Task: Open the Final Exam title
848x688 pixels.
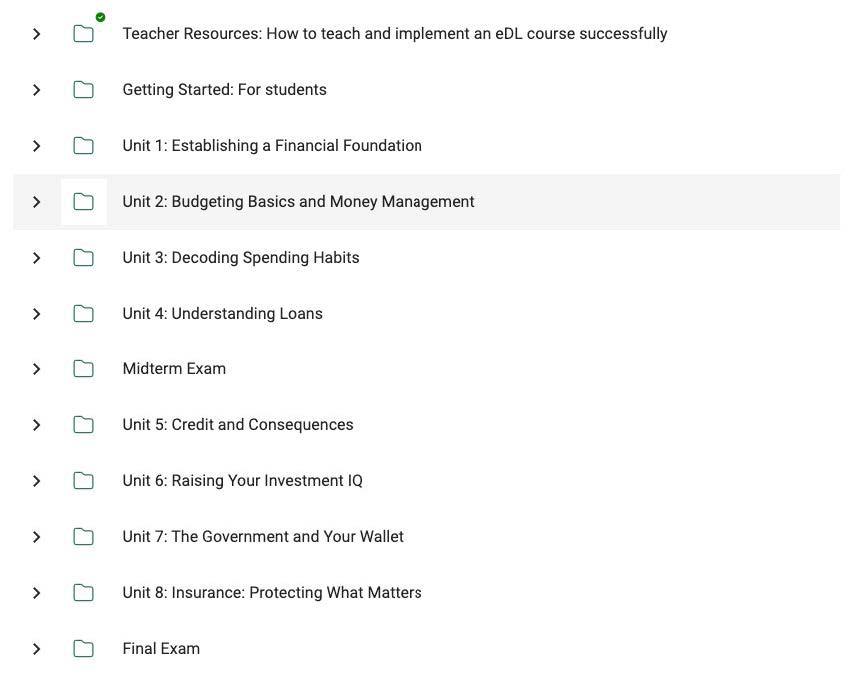Action: click(x=161, y=649)
